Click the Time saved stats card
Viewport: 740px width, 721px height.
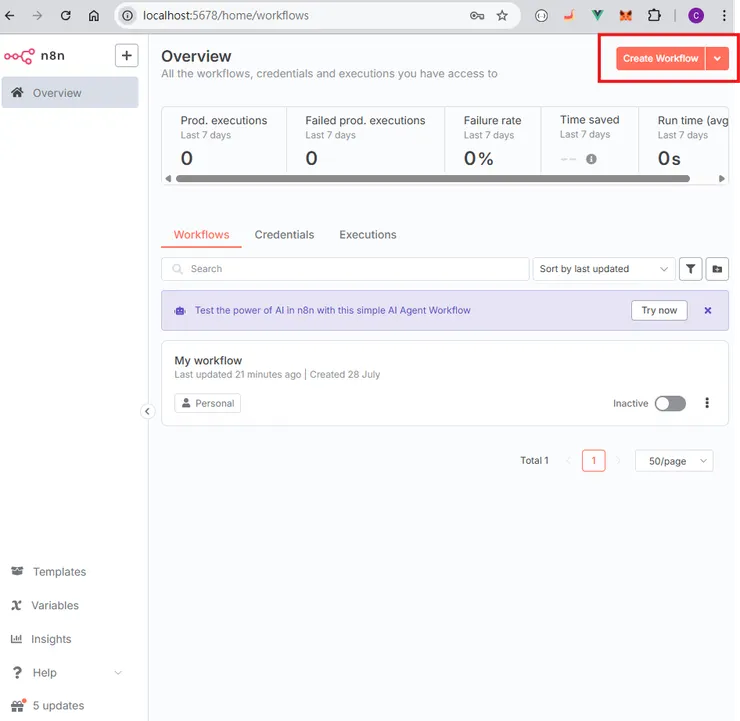590,140
